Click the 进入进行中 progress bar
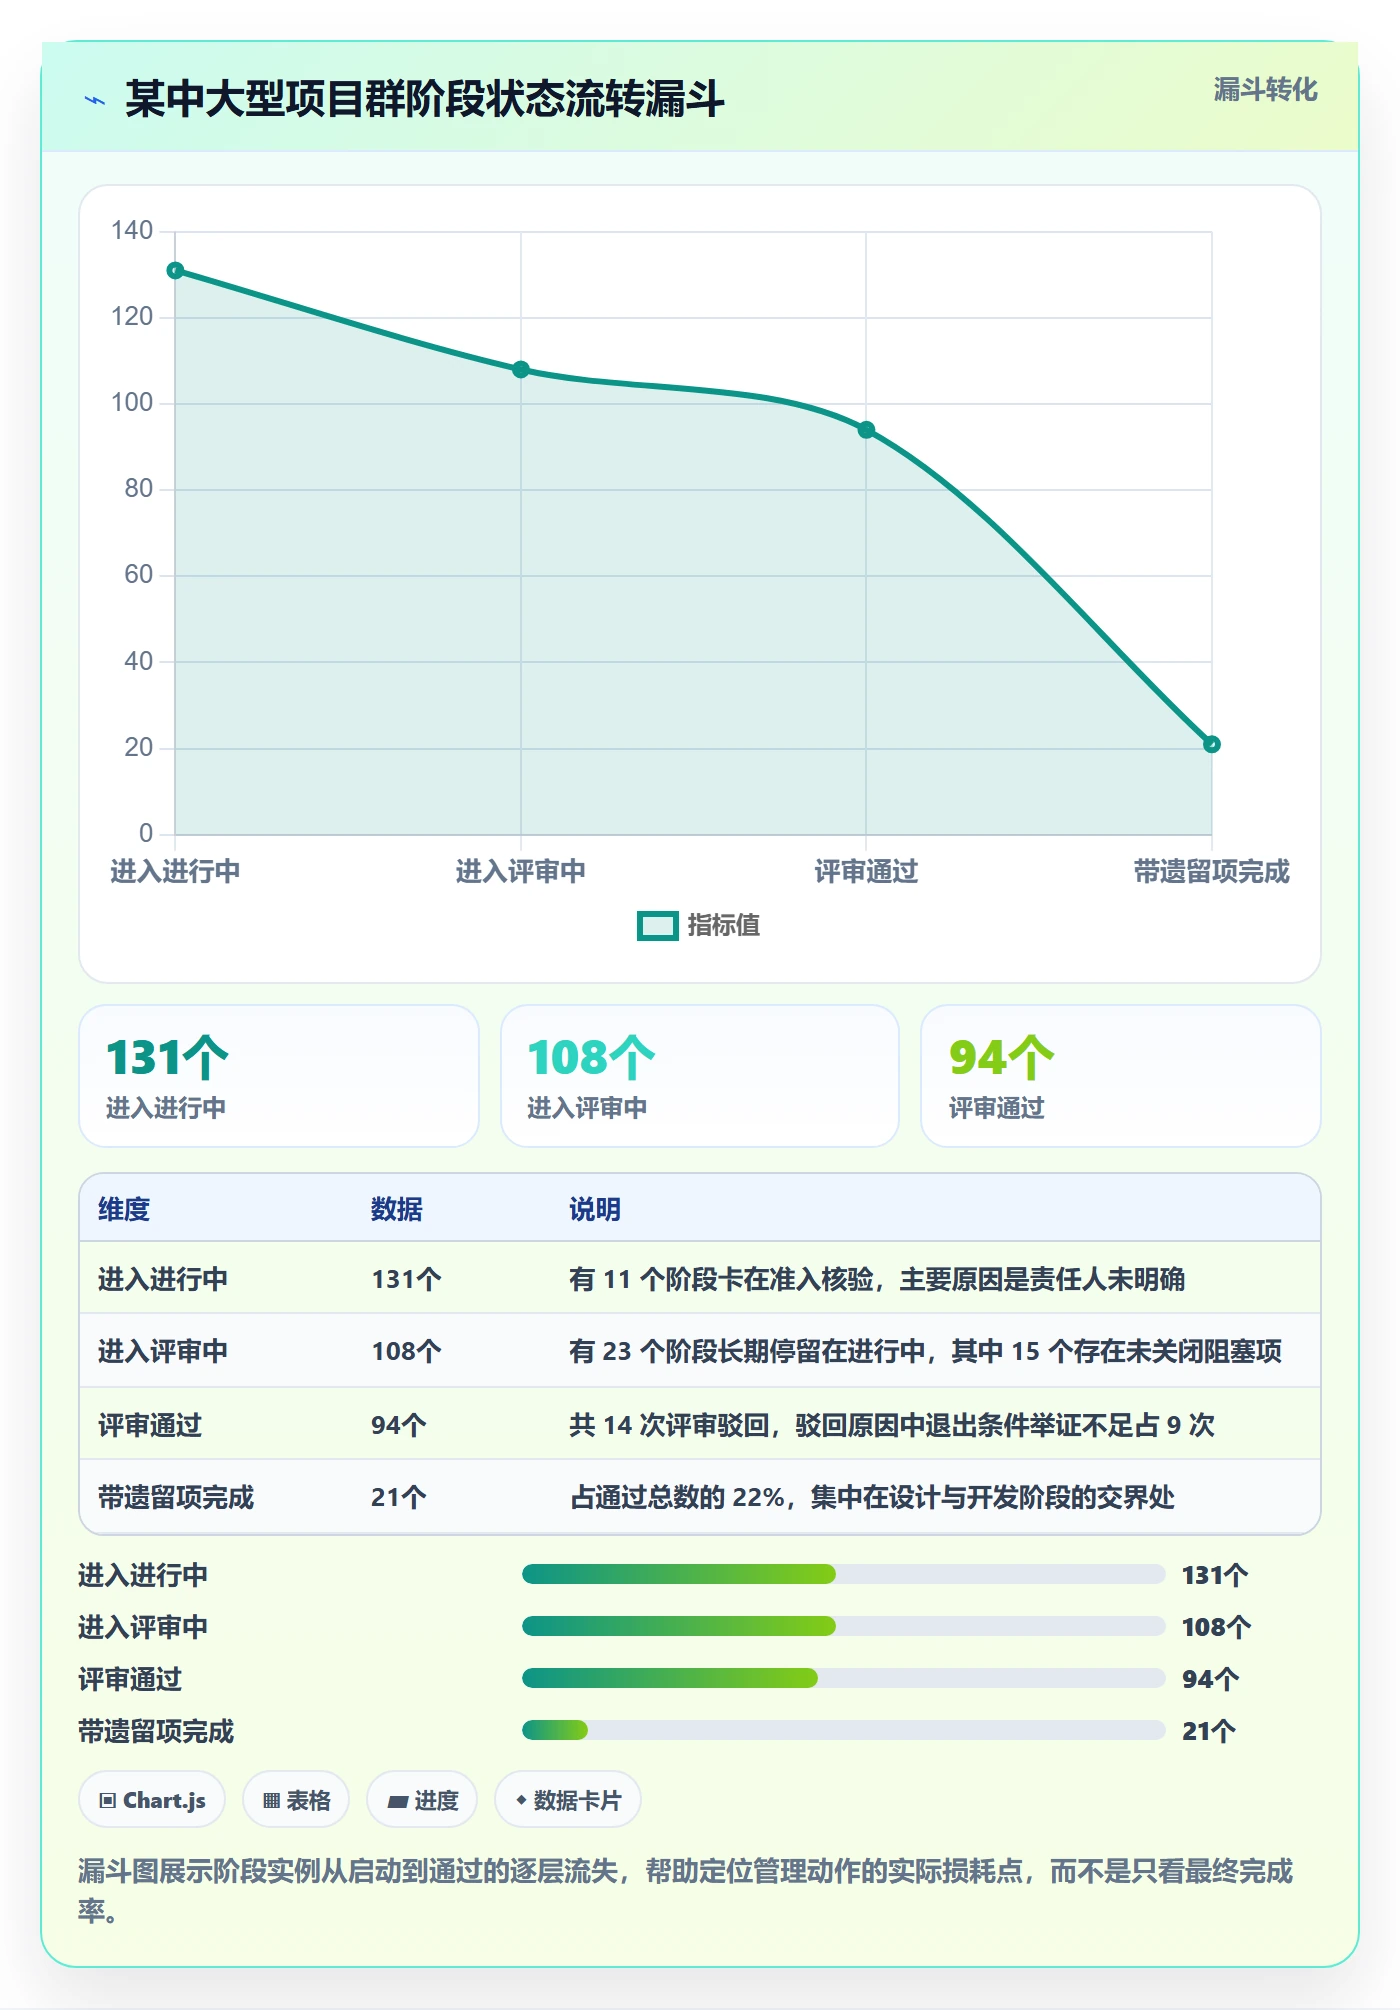The width and height of the screenshot is (1400, 2010). [844, 1575]
